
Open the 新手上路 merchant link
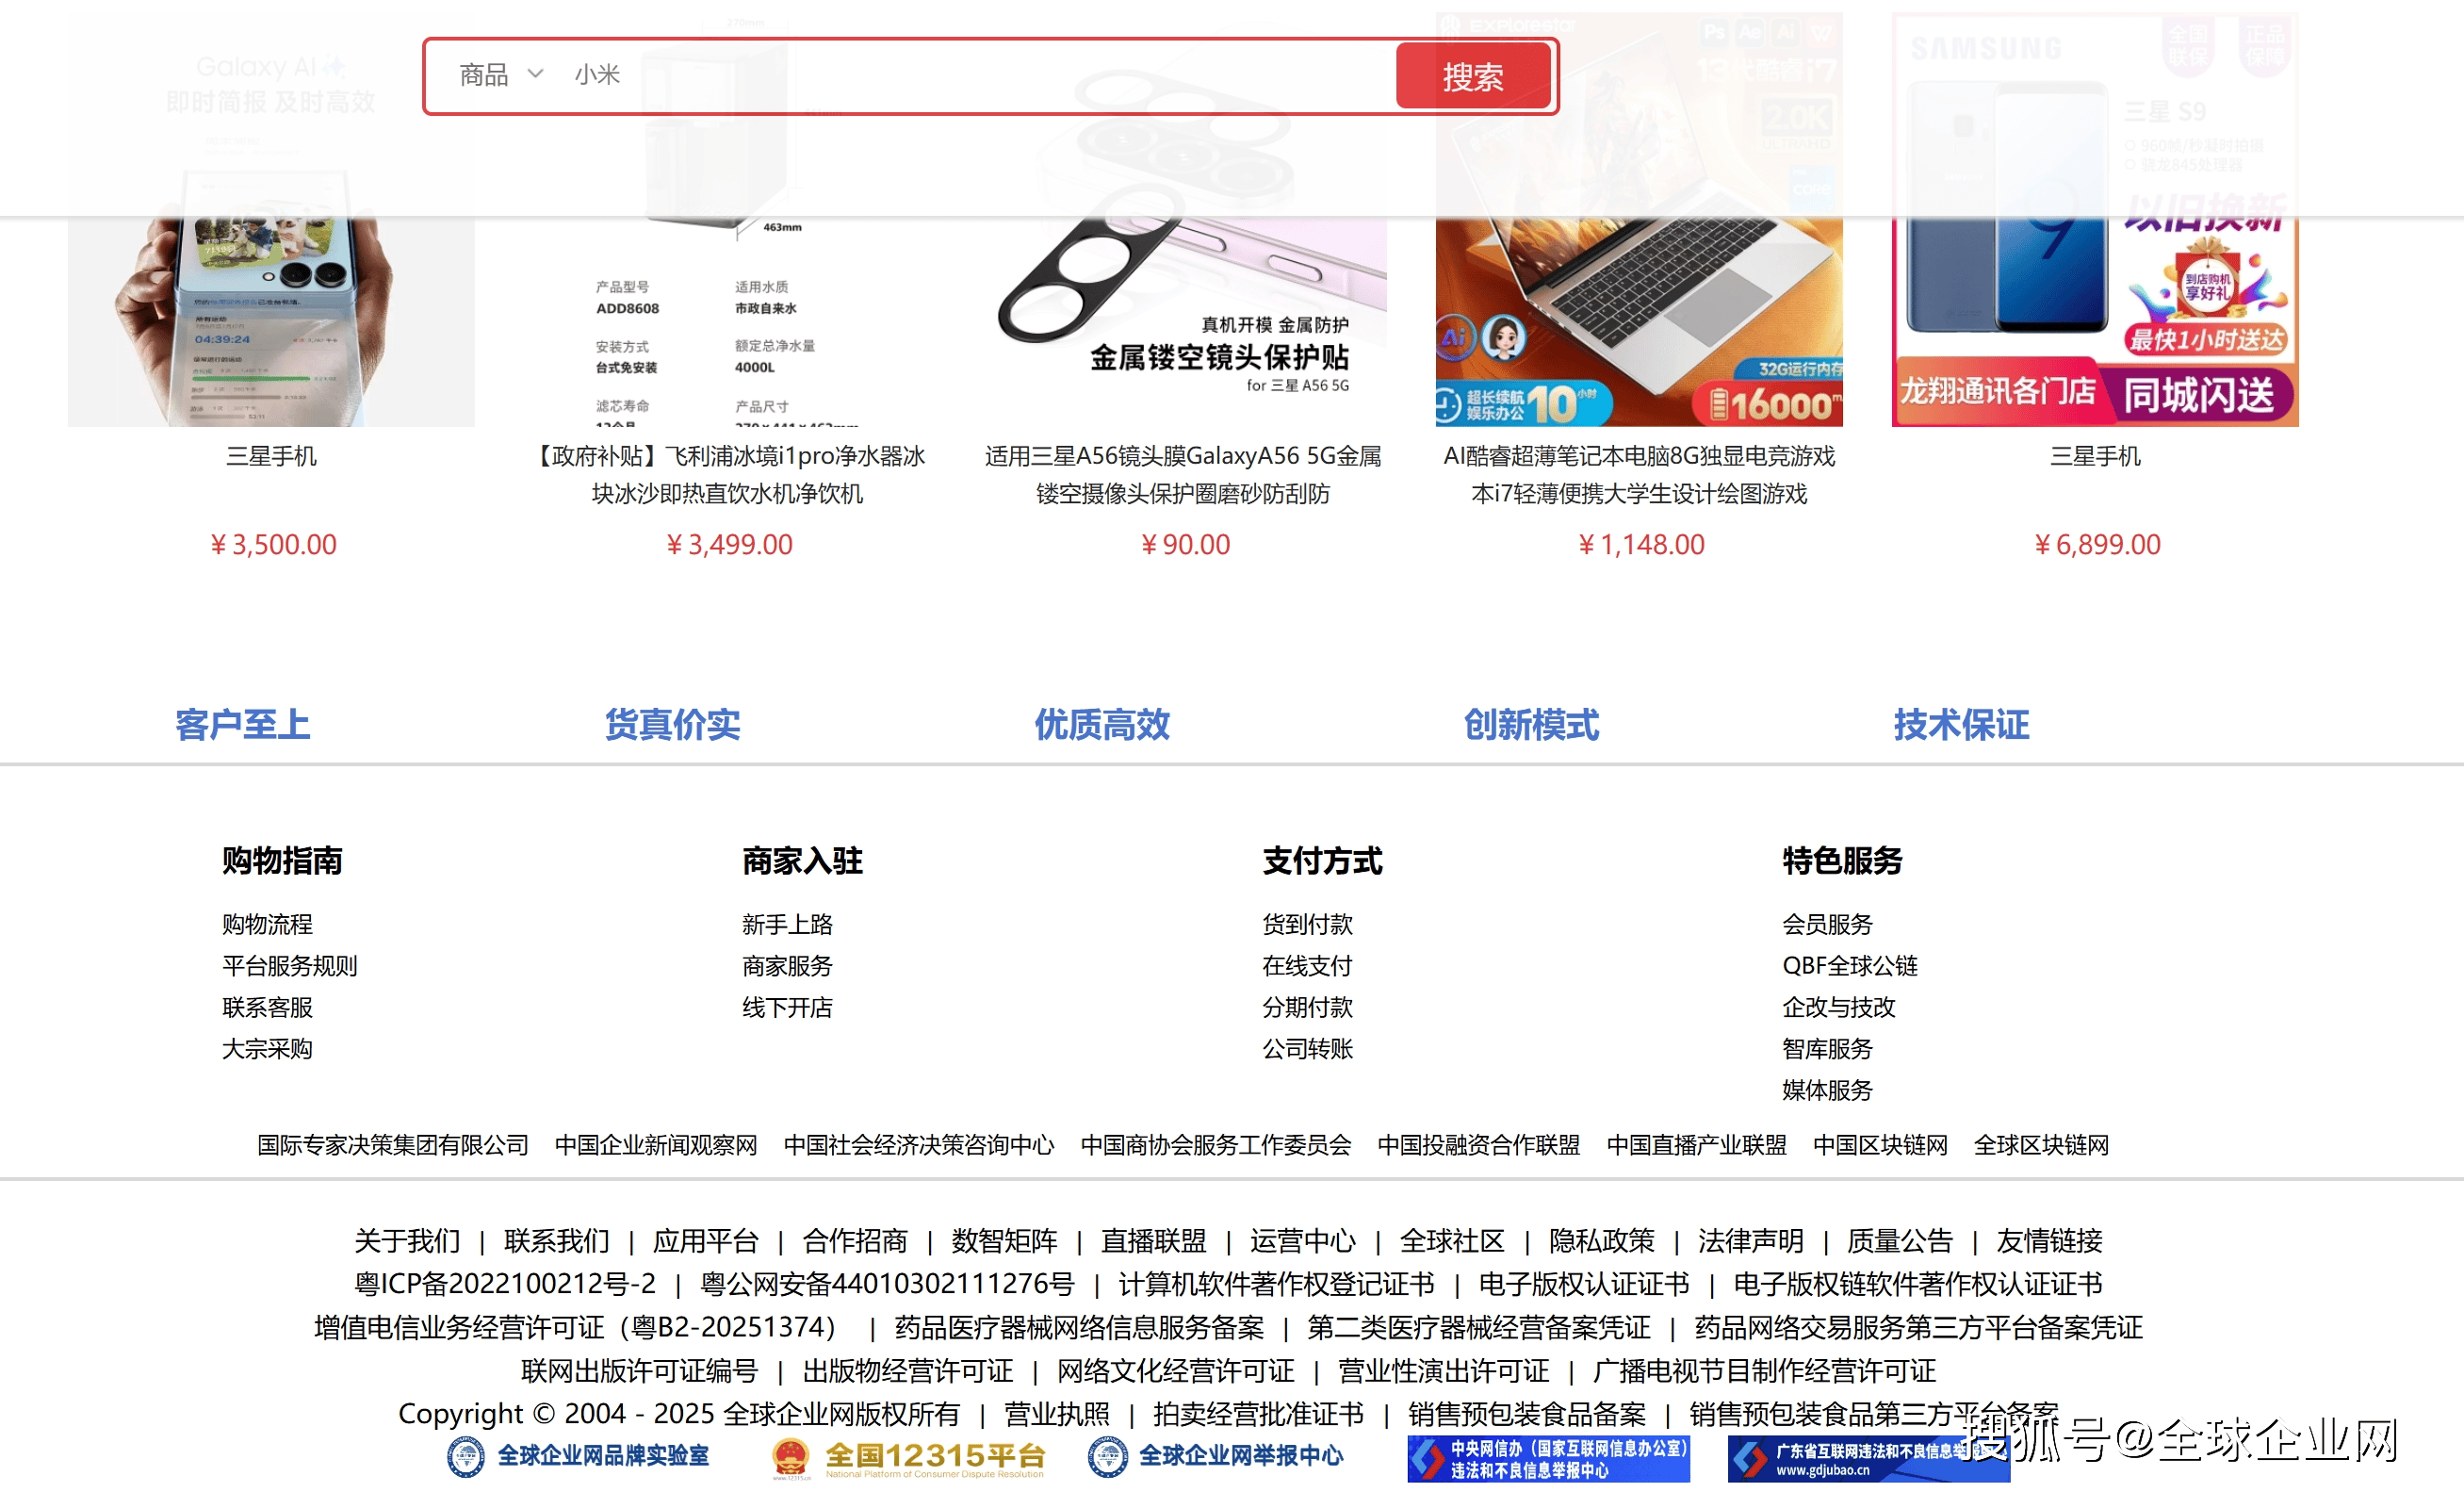(787, 923)
